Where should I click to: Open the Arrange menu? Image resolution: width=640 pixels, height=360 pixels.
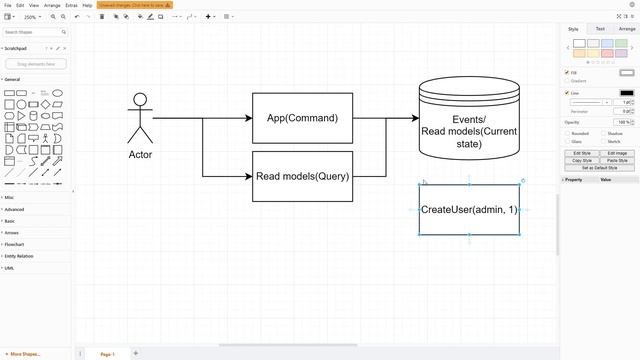tap(52, 5)
